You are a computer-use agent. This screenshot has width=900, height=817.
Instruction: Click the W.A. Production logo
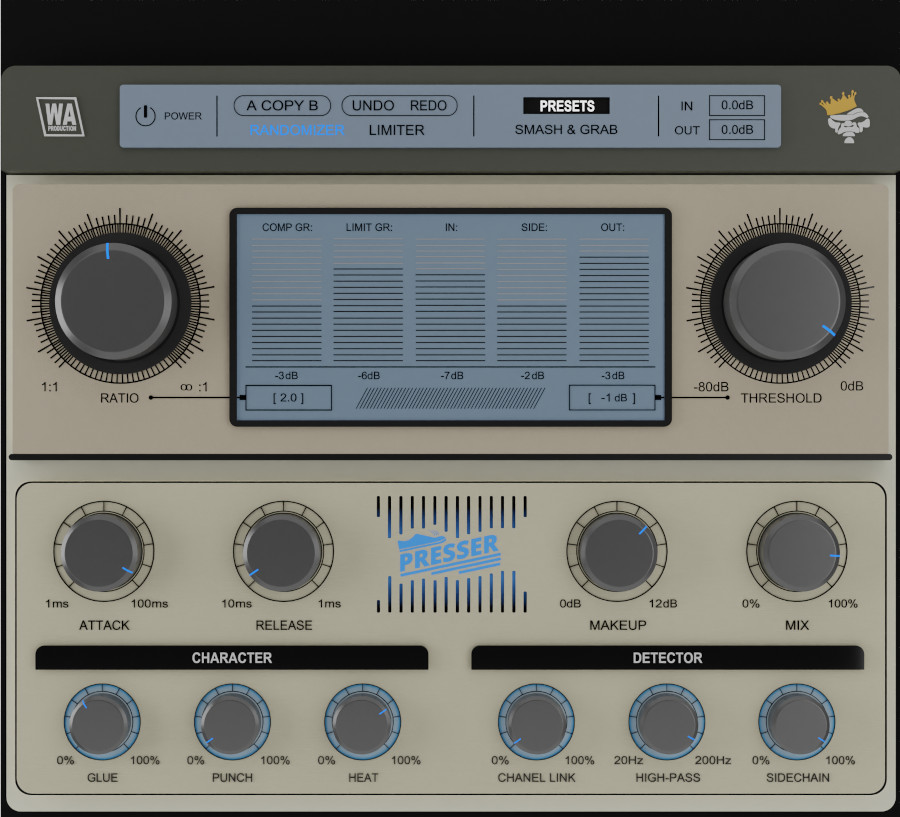60,117
